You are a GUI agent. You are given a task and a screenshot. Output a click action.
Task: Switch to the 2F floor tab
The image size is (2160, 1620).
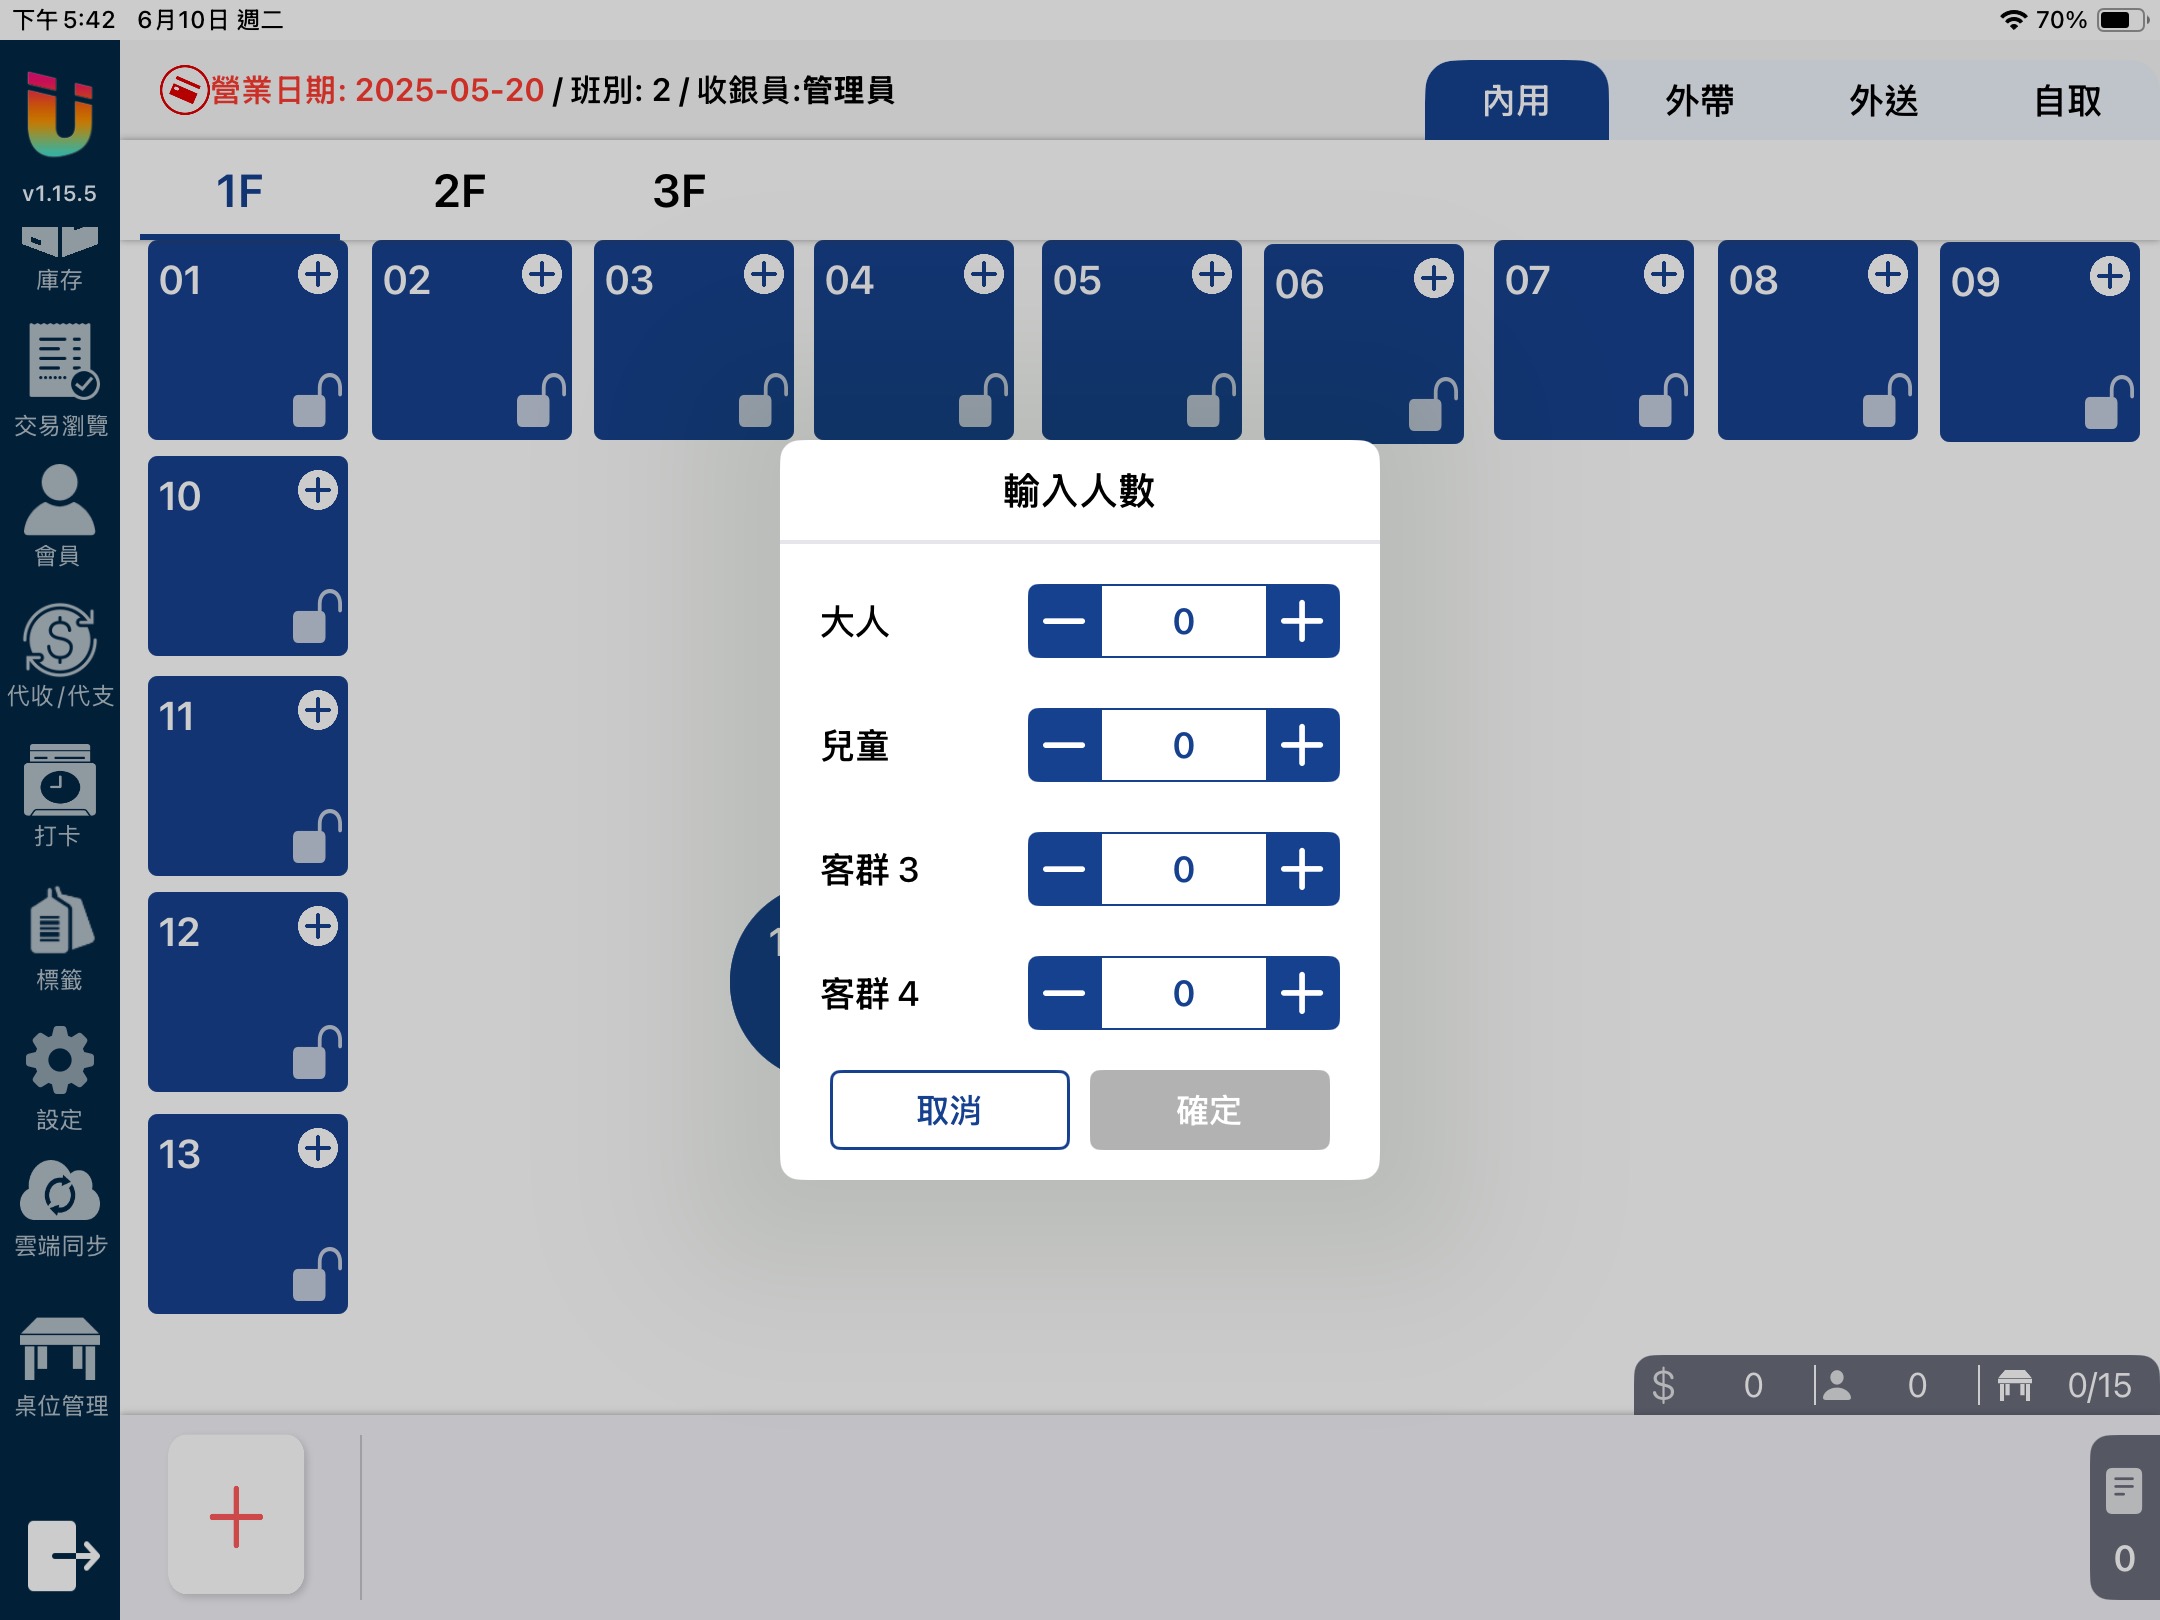(459, 191)
